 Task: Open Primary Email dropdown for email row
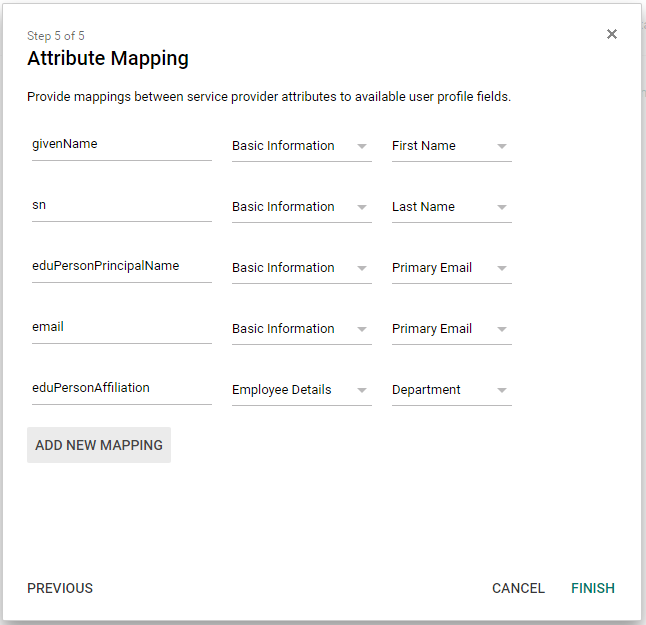click(451, 329)
